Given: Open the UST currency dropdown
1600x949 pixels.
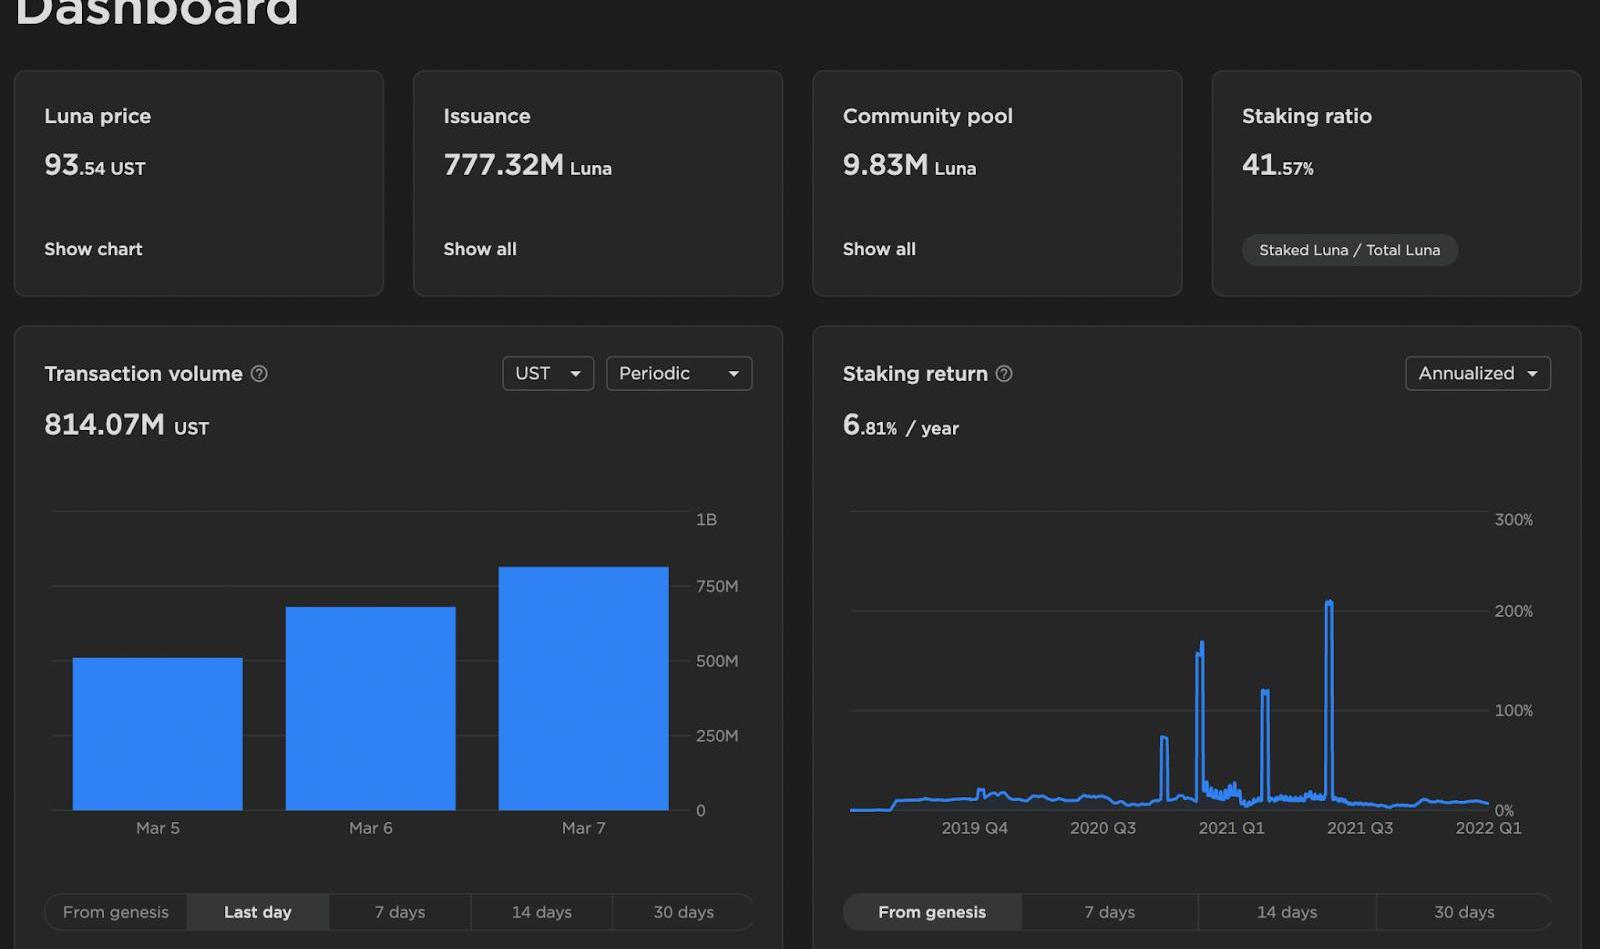Looking at the screenshot, I should click(x=548, y=373).
